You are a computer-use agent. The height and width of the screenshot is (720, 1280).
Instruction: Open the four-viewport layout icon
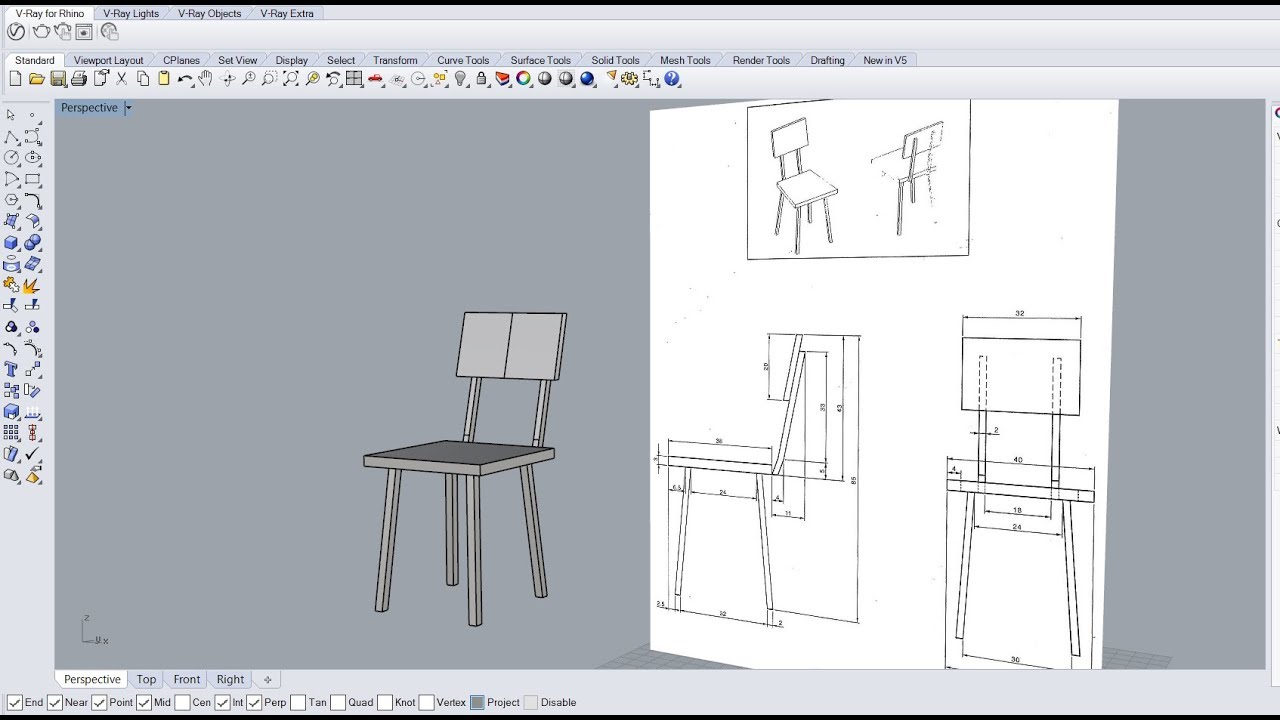pyautogui.click(x=354, y=78)
